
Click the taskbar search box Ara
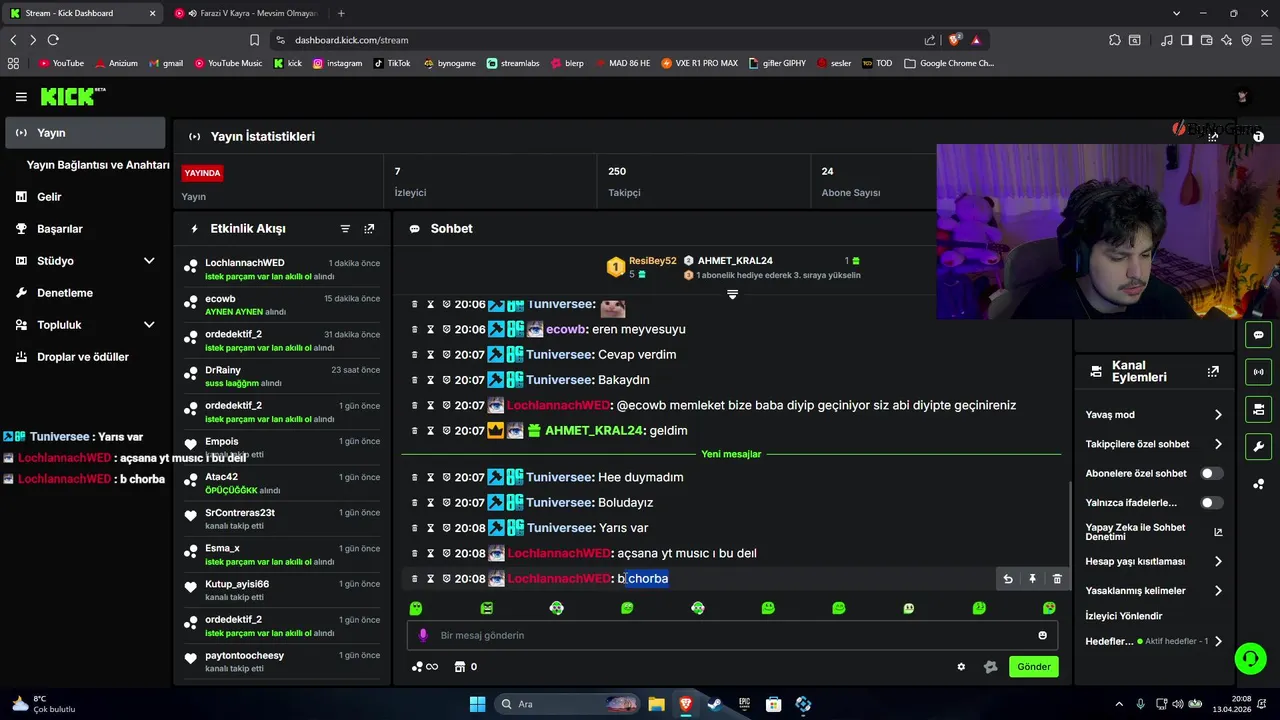click(x=566, y=704)
